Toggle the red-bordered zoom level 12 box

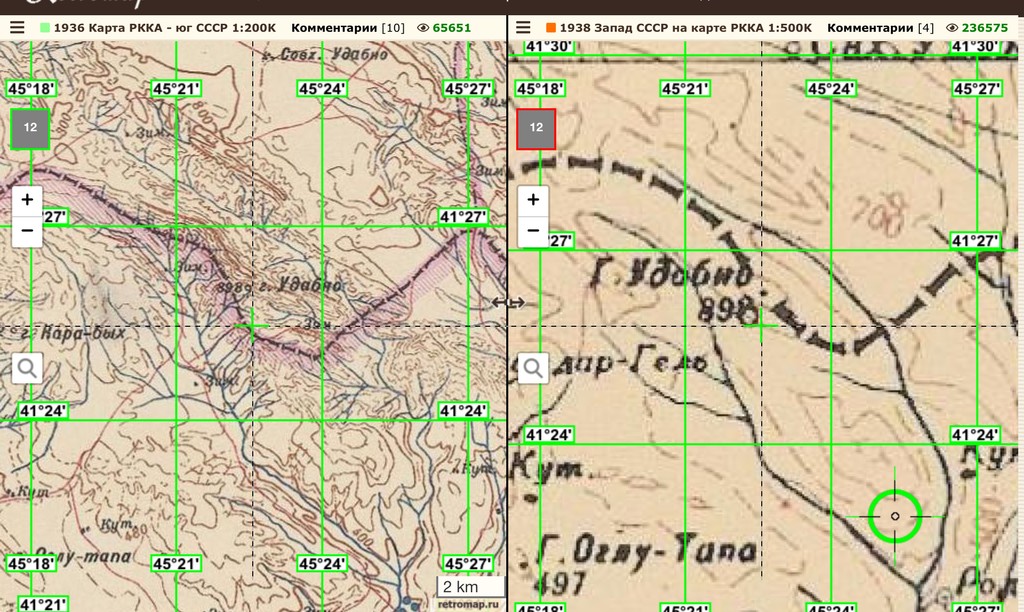(x=536, y=128)
